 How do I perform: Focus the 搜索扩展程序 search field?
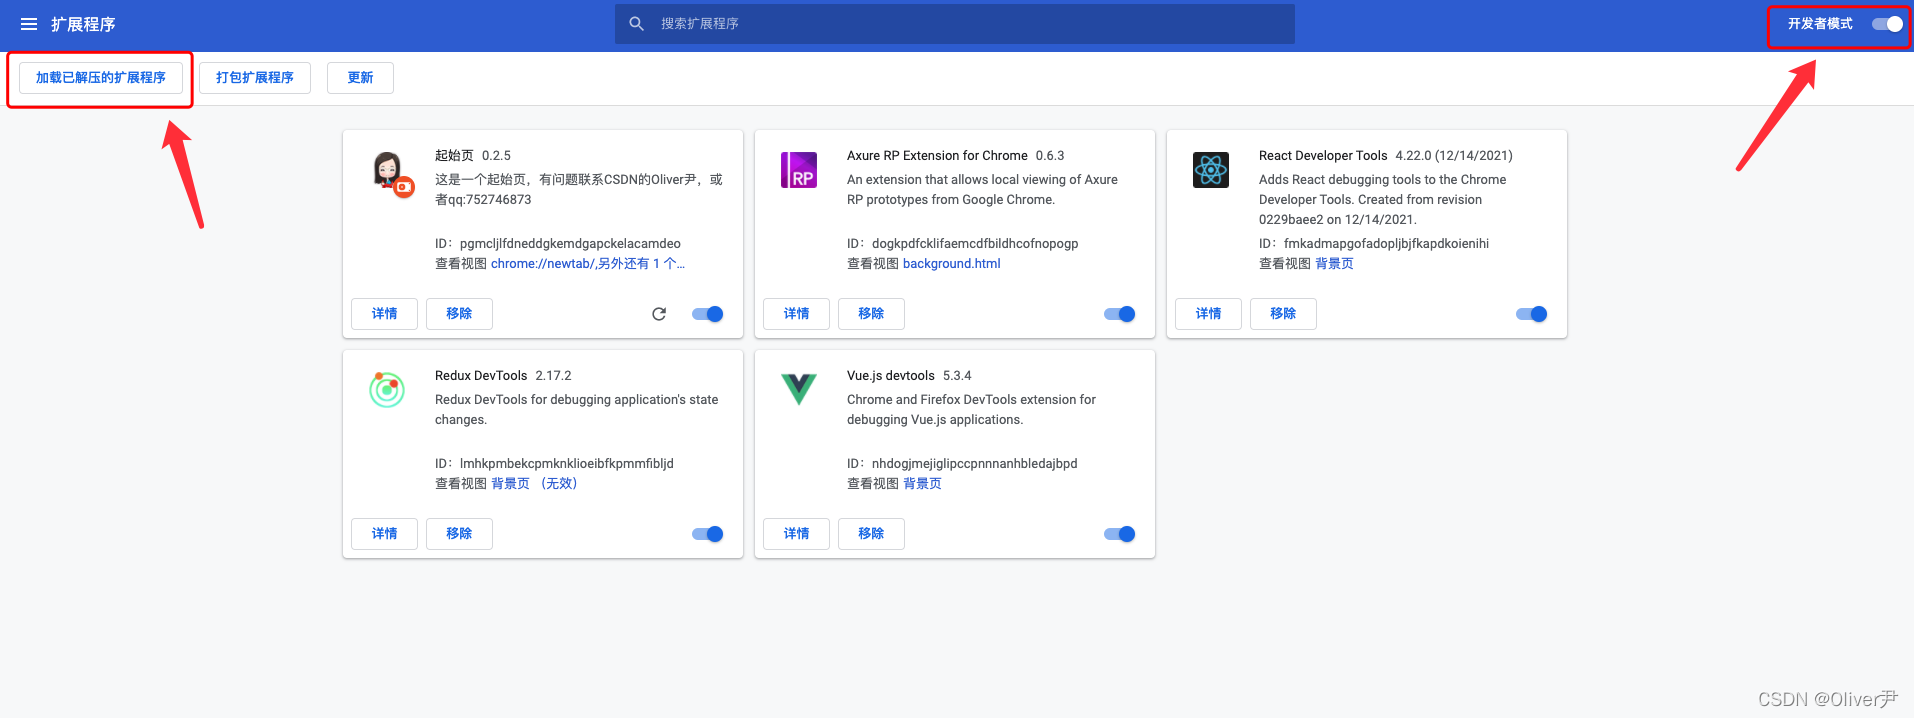click(x=960, y=24)
